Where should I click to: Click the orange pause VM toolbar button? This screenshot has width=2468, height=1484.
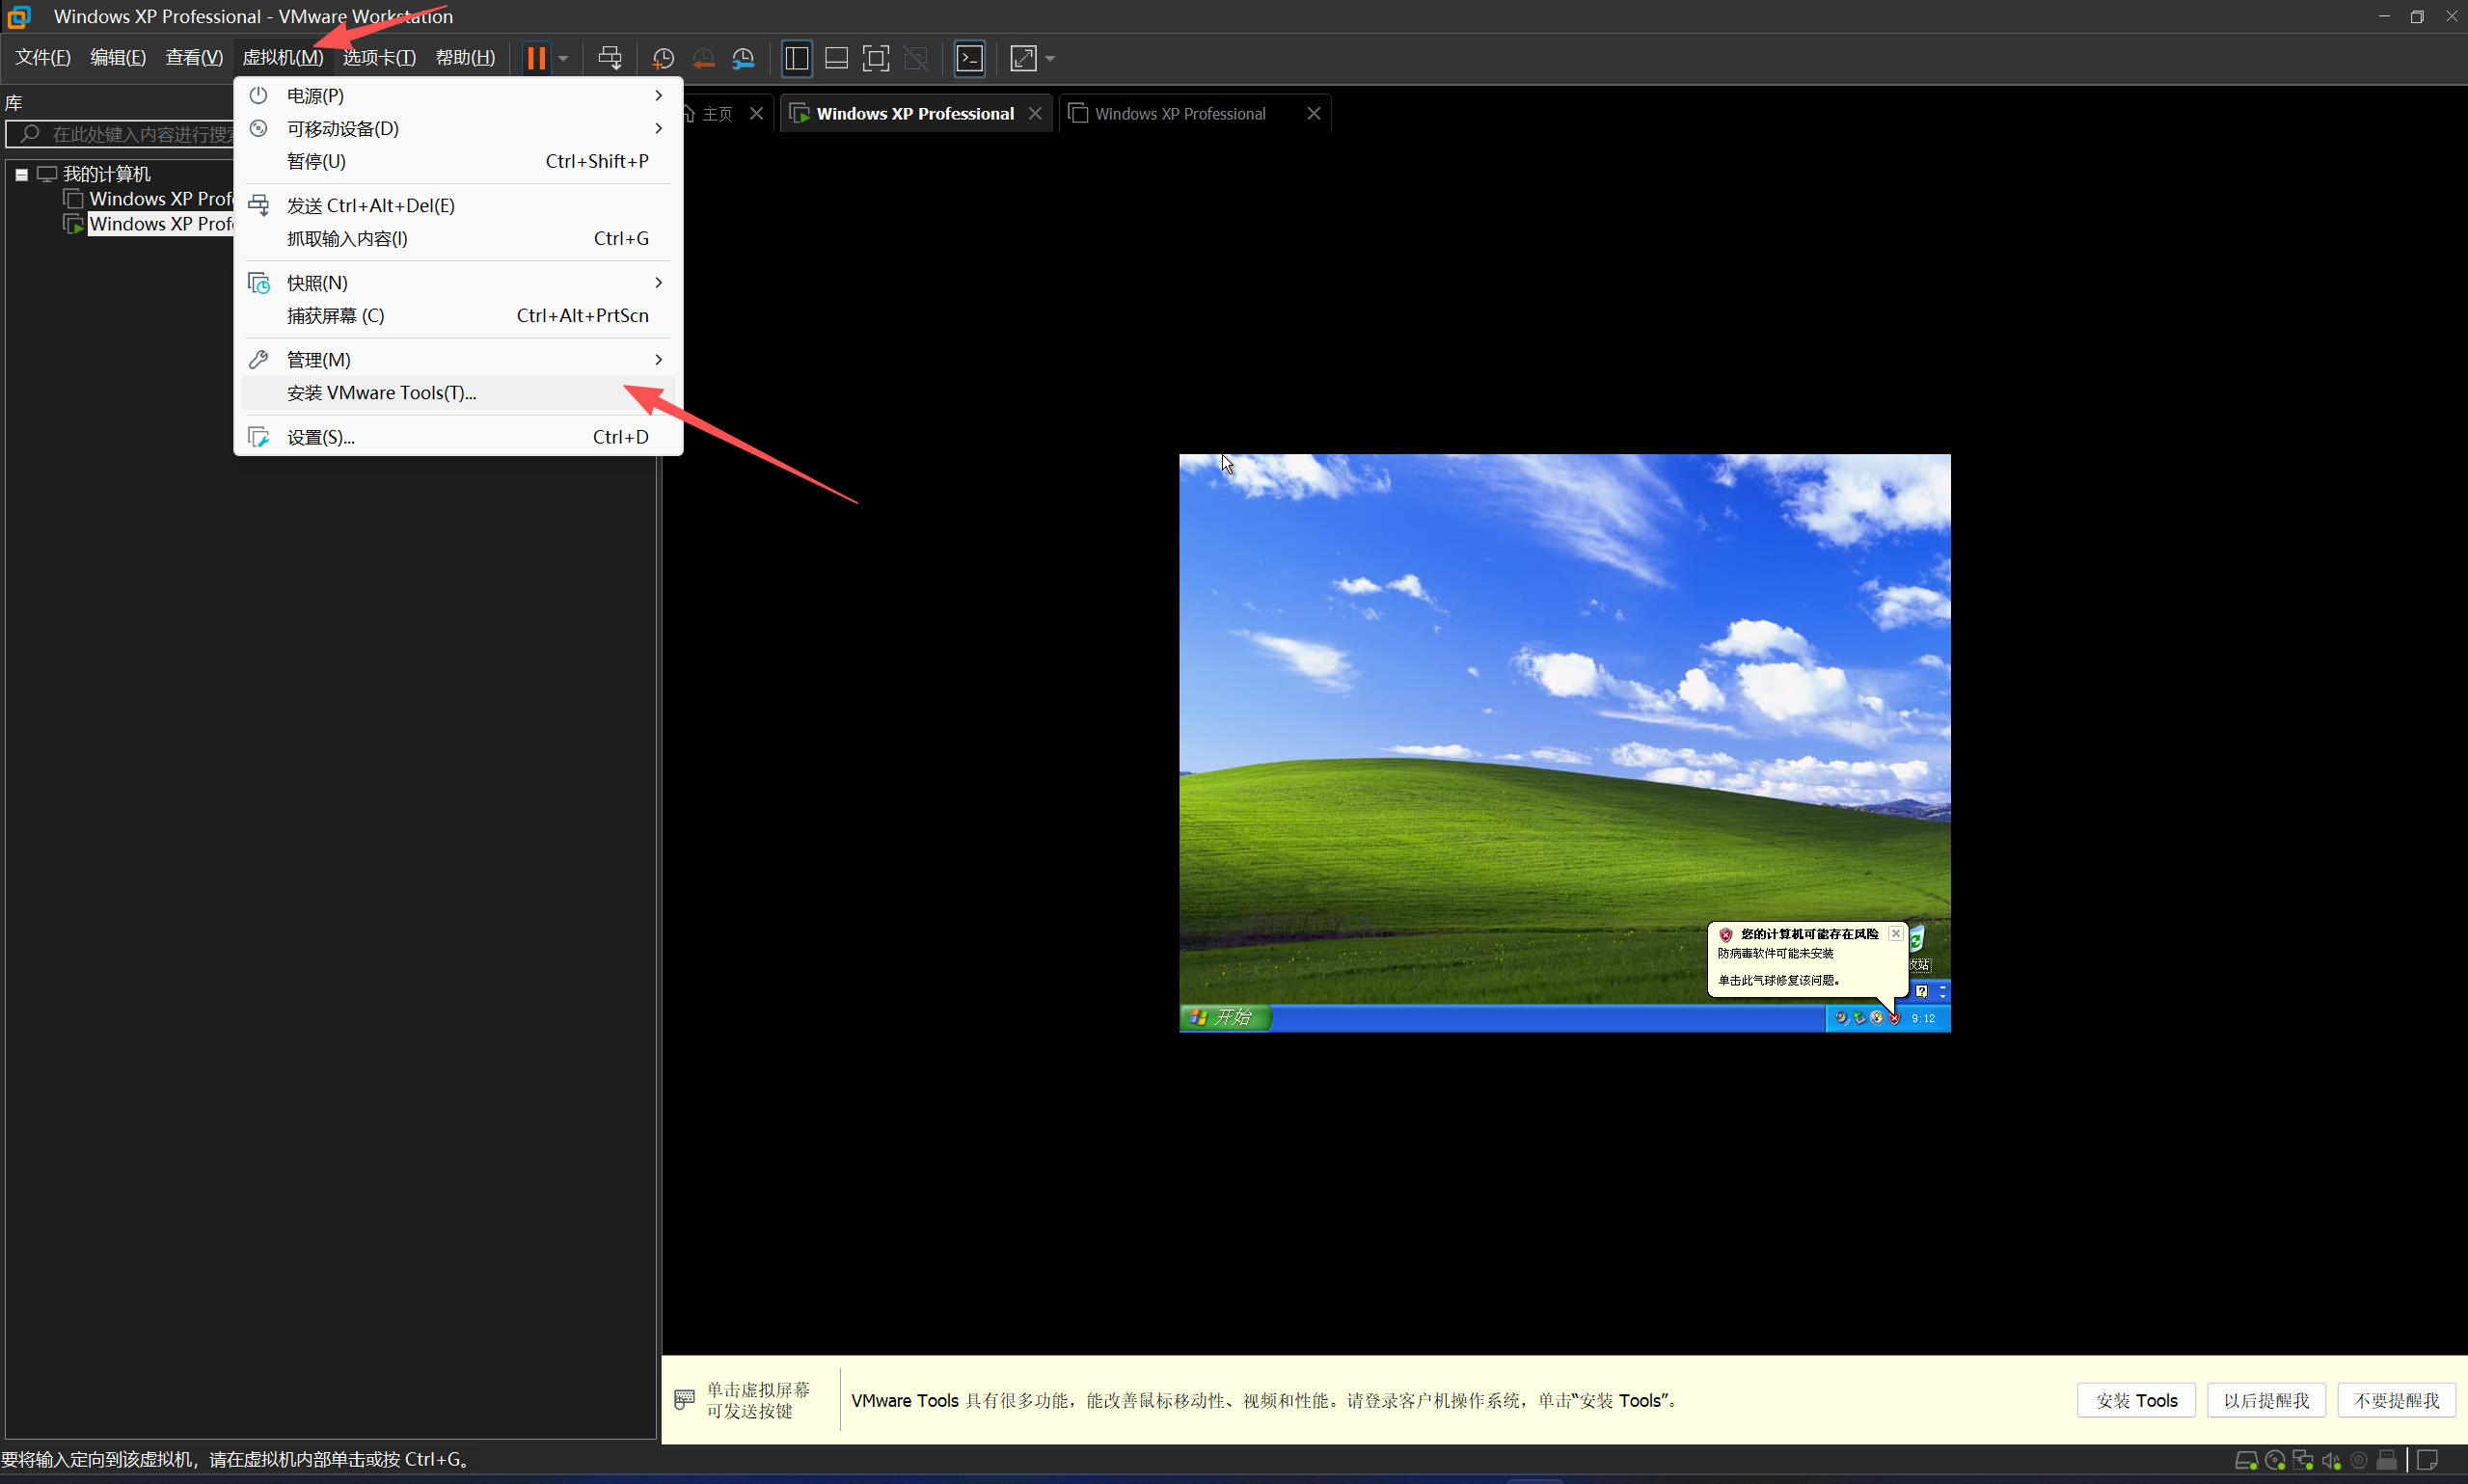pyautogui.click(x=536, y=58)
